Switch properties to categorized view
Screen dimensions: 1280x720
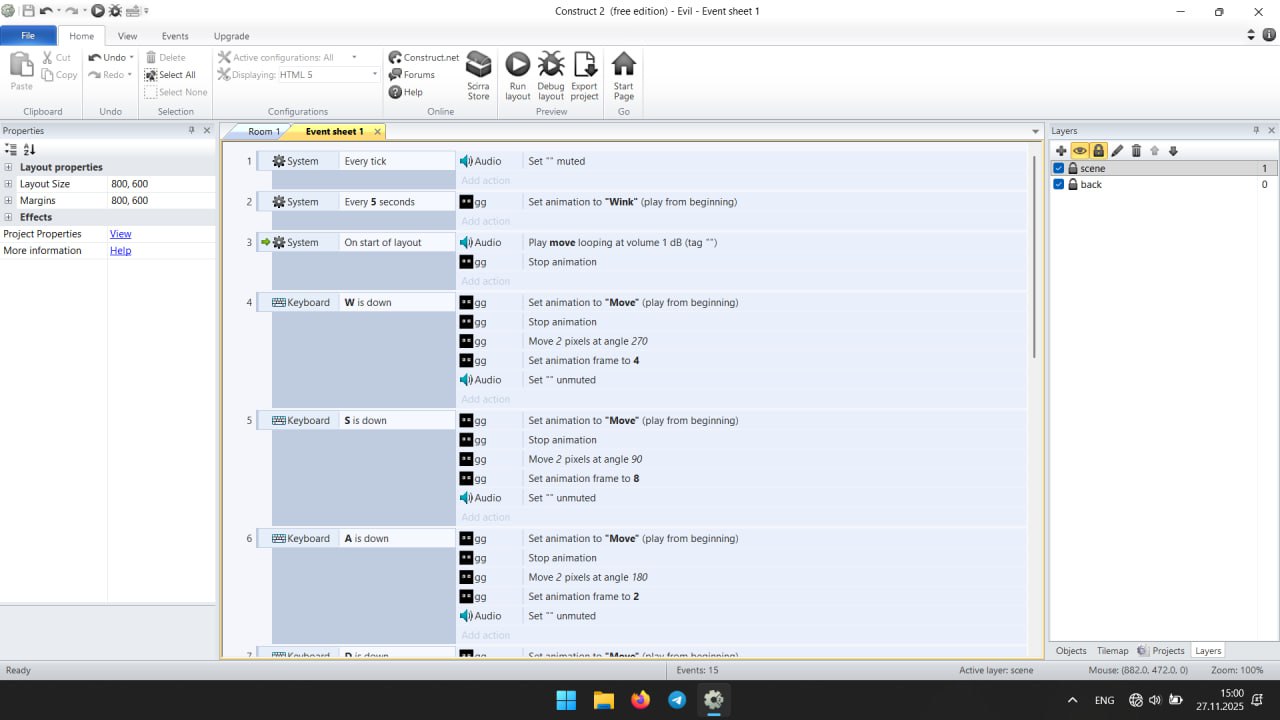tap(11, 149)
